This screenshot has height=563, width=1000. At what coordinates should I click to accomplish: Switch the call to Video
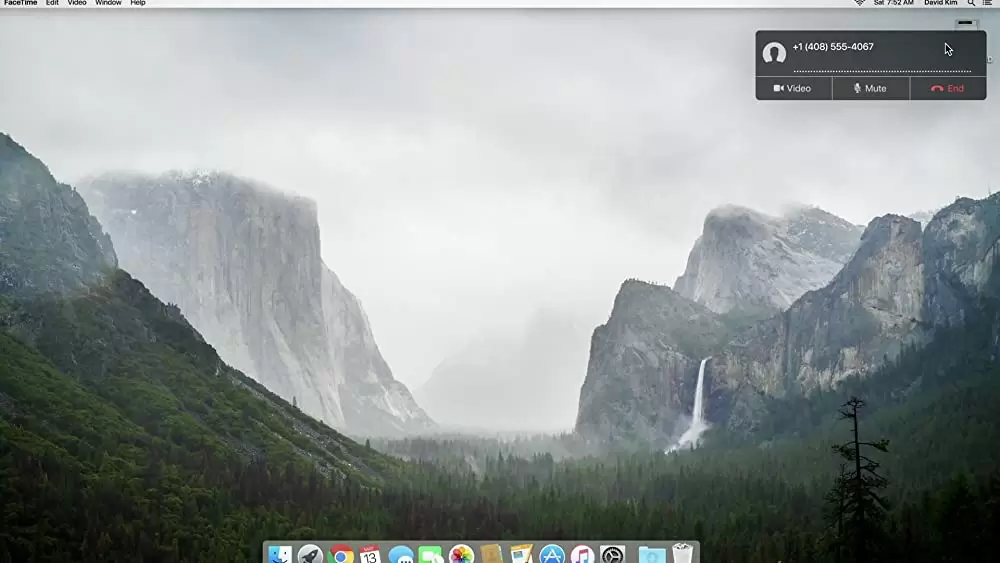pyautogui.click(x=792, y=88)
